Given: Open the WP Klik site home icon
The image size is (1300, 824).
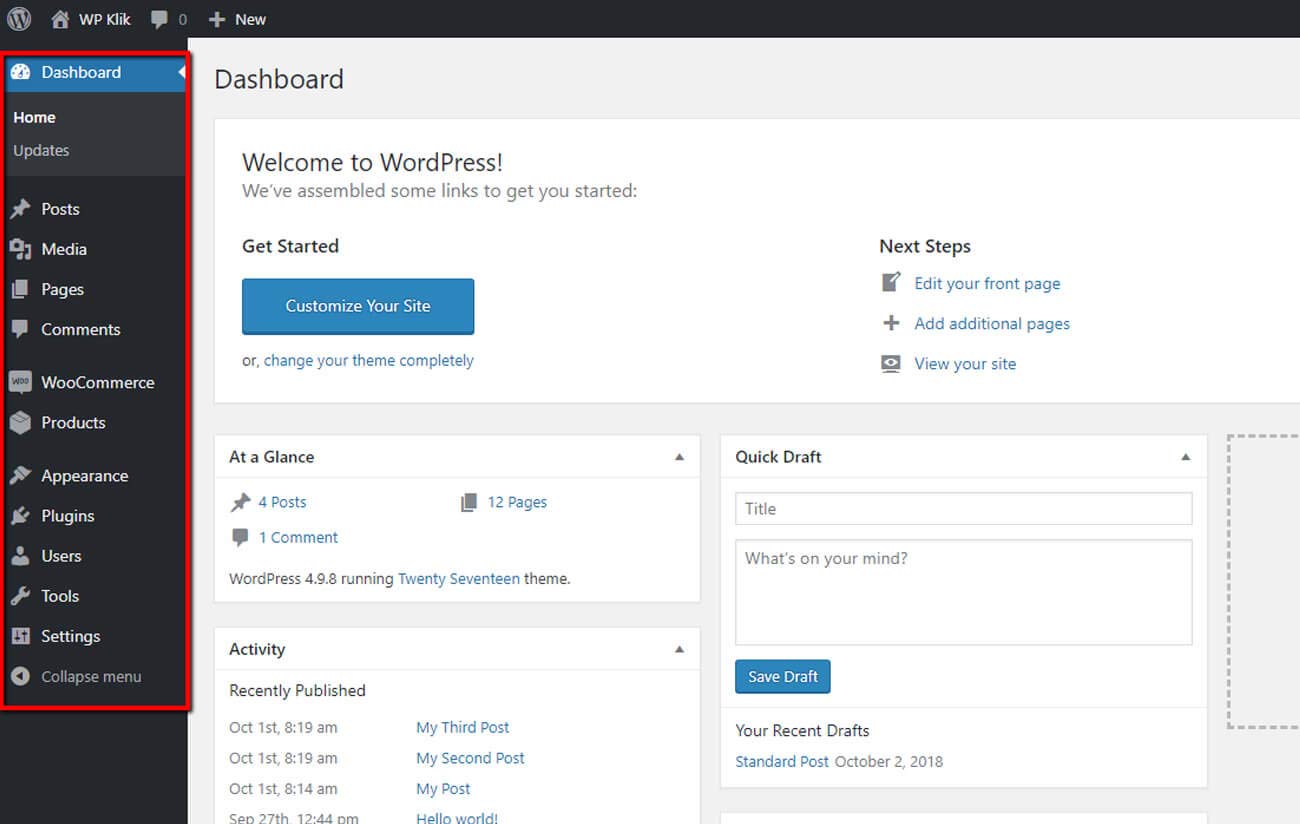Looking at the screenshot, I should tap(60, 19).
